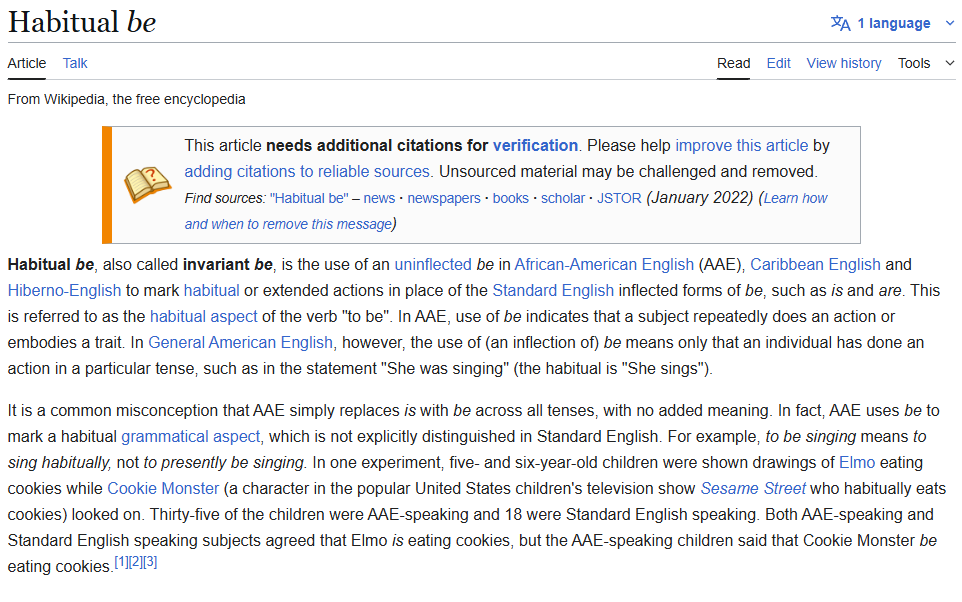Follow the grammatical aspect link
This screenshot has height=602, width=962.
[x=191, y=436]
